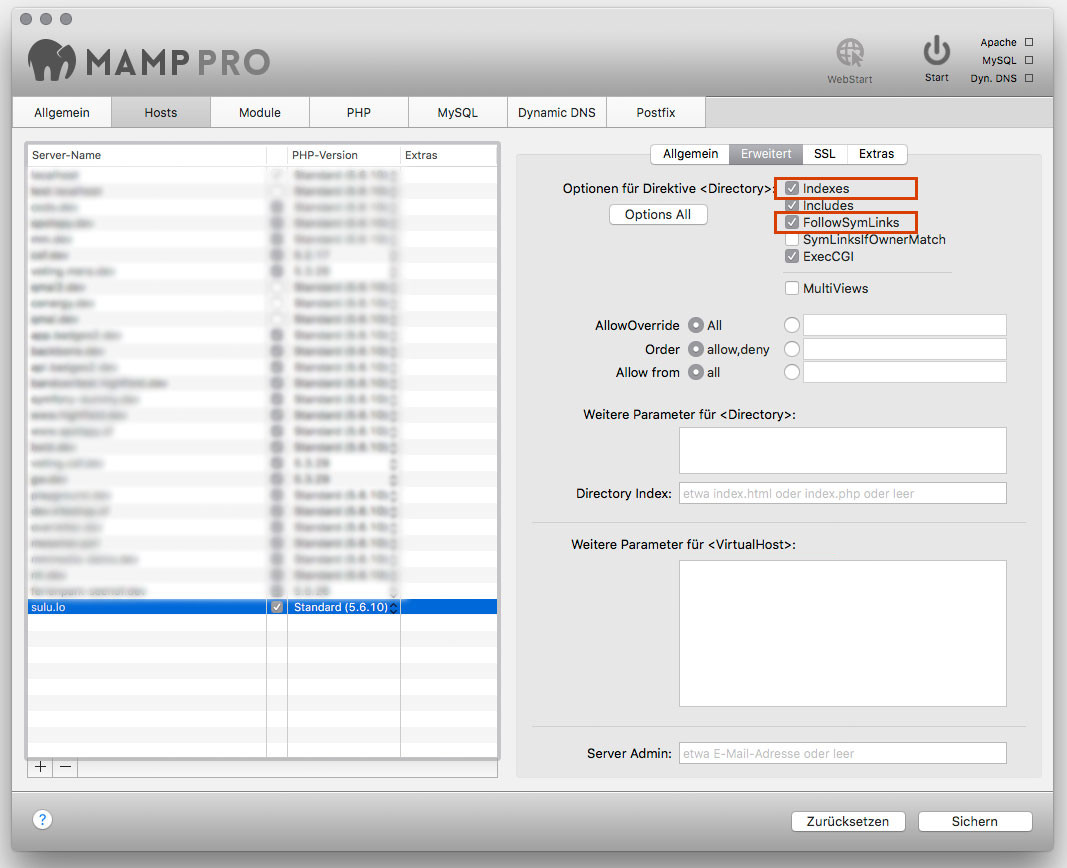Switch to the Allgemein main tab
Screen dimensions: 1067x868
pos(62,112)
